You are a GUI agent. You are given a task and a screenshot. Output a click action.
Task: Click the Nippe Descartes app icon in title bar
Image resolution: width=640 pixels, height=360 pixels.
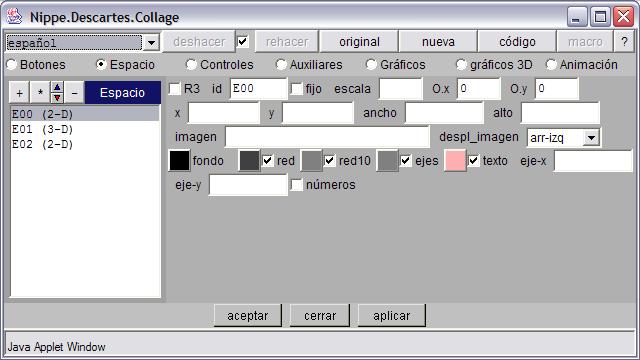pyautogui.click(x=14, y=17)
